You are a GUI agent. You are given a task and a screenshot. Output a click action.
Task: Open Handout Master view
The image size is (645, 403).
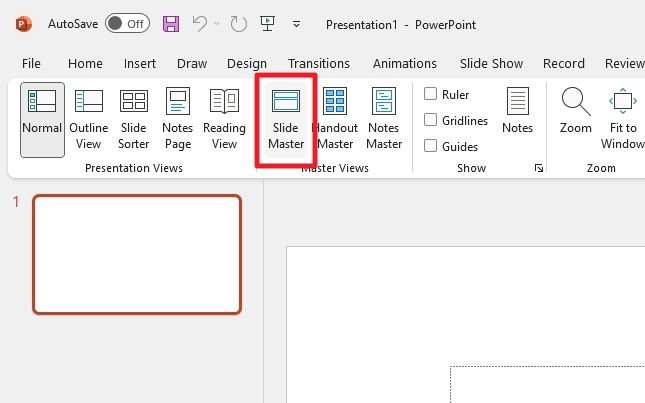tap(335, 119)
